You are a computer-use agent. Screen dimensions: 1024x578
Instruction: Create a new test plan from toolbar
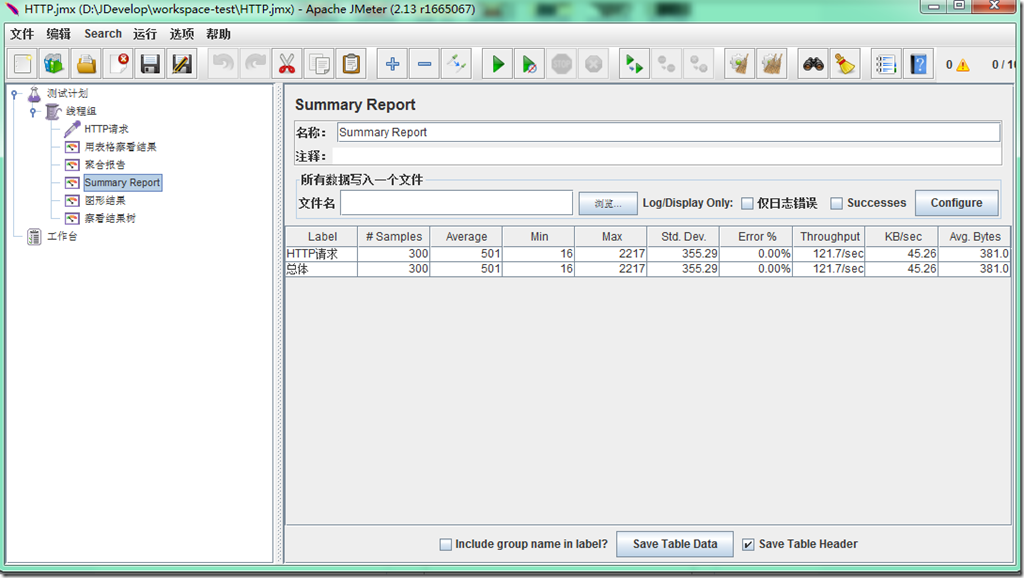point(23,64)
